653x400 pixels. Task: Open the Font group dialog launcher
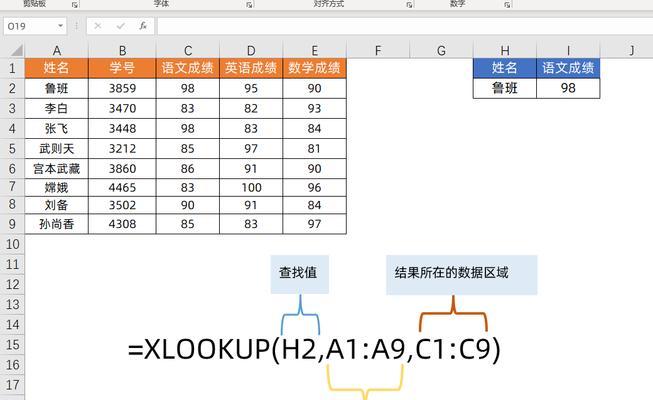249,5
